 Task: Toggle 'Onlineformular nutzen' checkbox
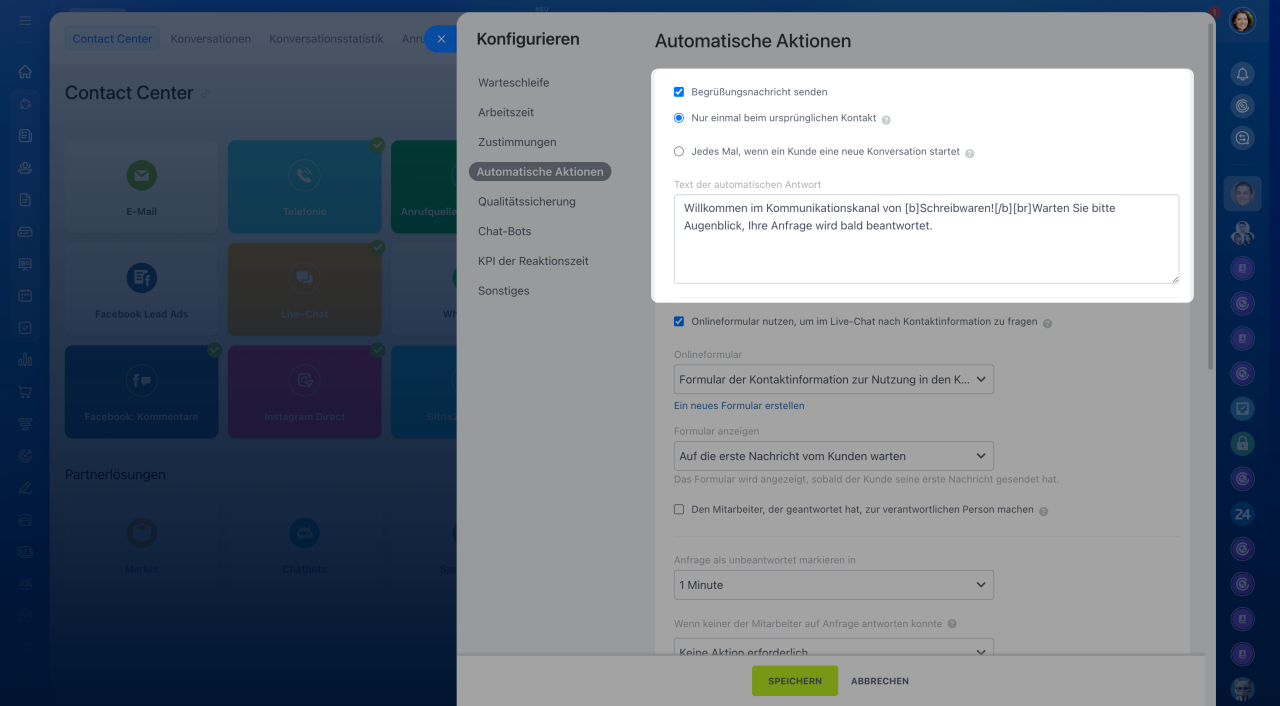tap(679, 322)
